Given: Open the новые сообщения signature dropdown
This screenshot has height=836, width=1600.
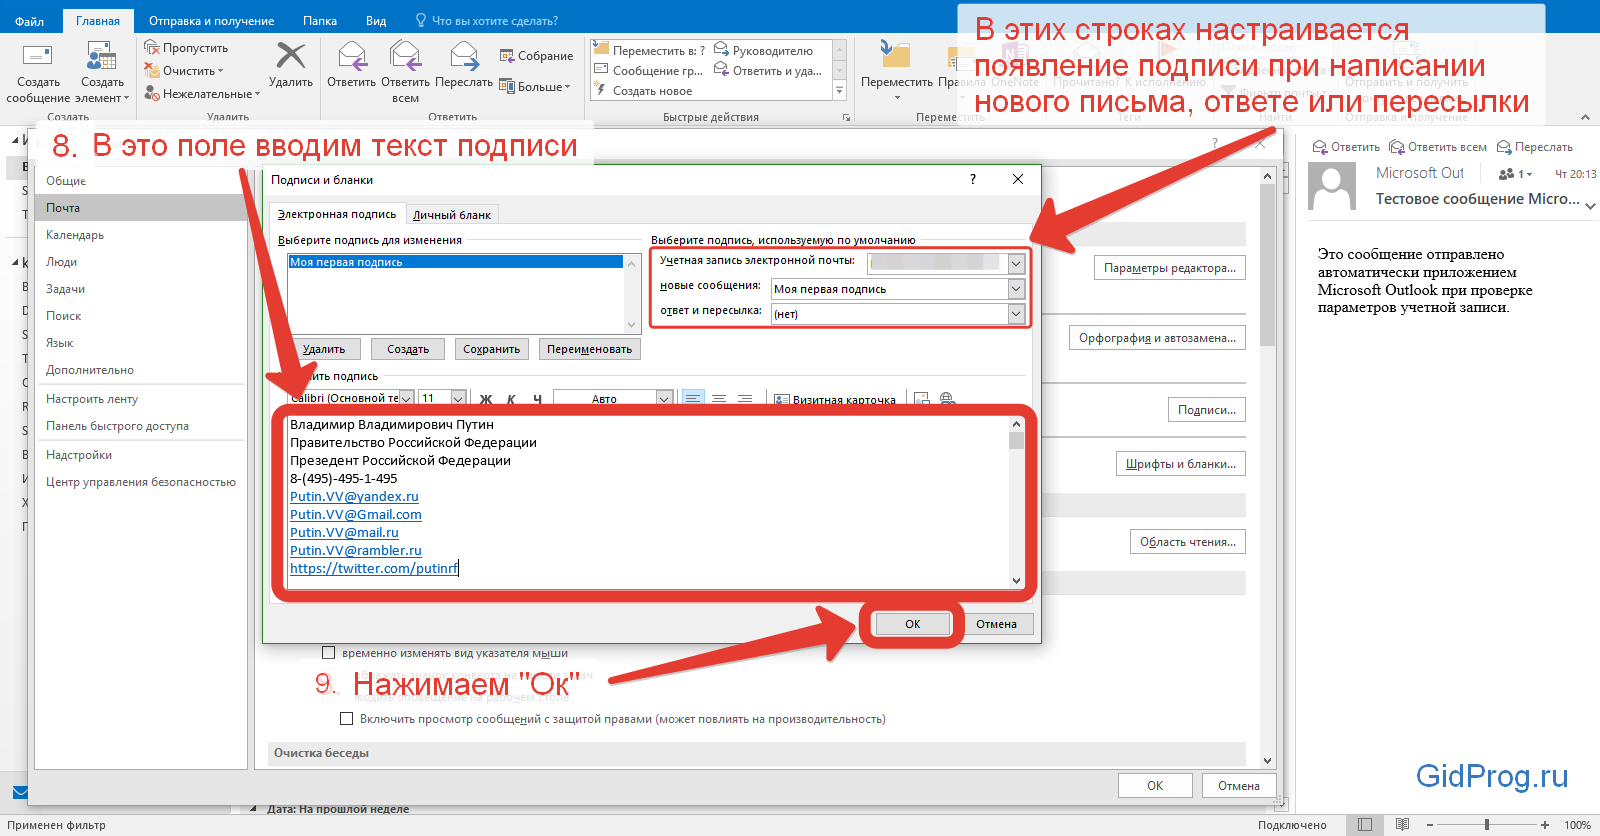Looking at the screenshot, I should click(1016, 289).
